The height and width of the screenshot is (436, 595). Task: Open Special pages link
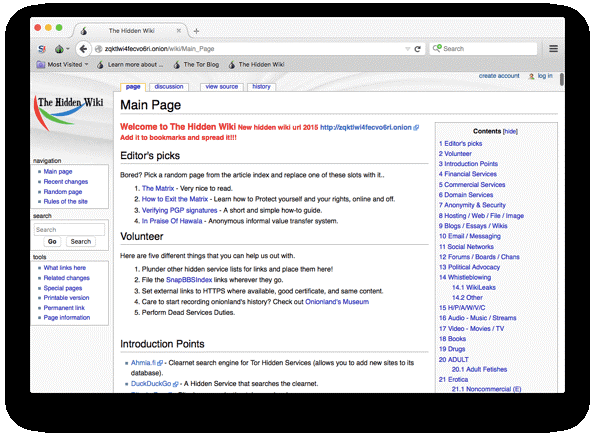click(x=63, y=288)
